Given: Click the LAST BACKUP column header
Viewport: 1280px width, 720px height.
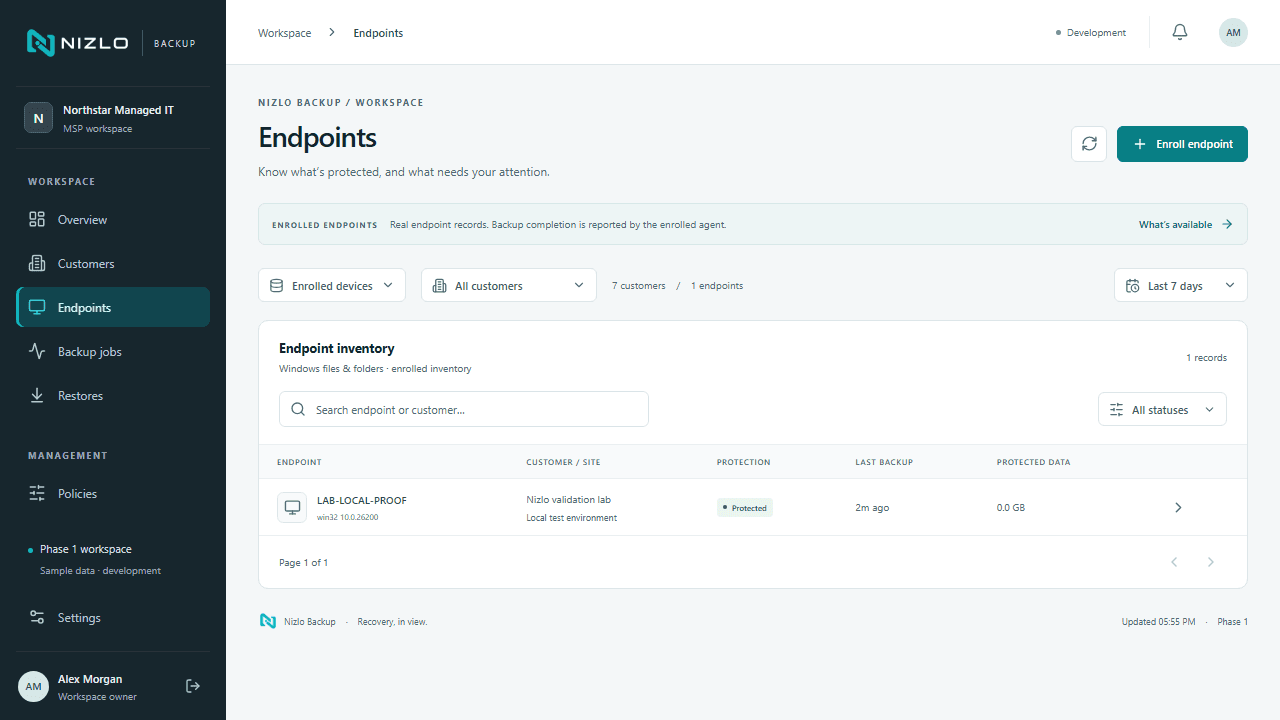Looking at the screenshot, I should pyautogui.click(x=884, y=462).
